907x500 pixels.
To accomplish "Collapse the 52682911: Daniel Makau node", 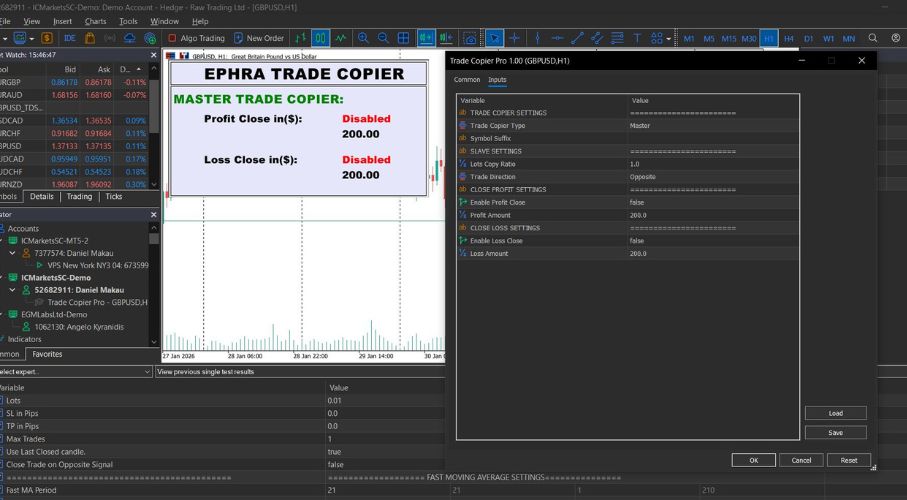I will coord(13,290).
